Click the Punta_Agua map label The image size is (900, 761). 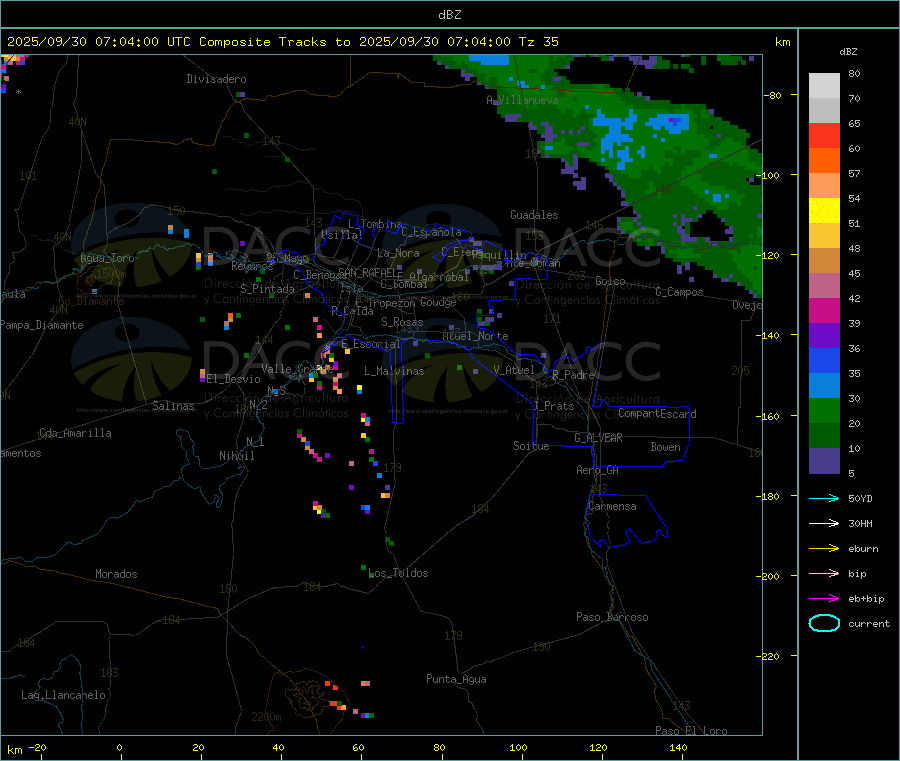click(456, 680)
